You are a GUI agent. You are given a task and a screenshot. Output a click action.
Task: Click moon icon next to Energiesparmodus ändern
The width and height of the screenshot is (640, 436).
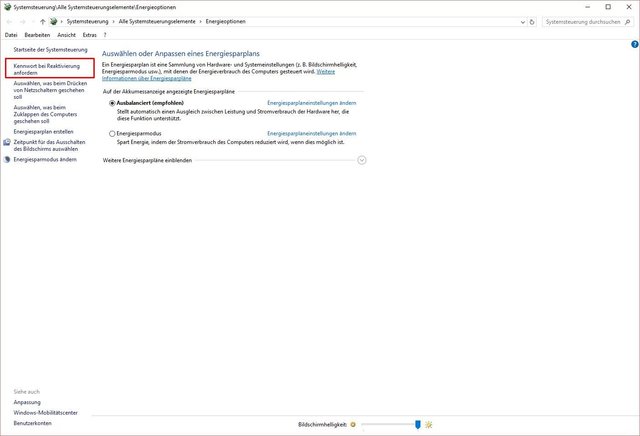(x=7, y=160)
